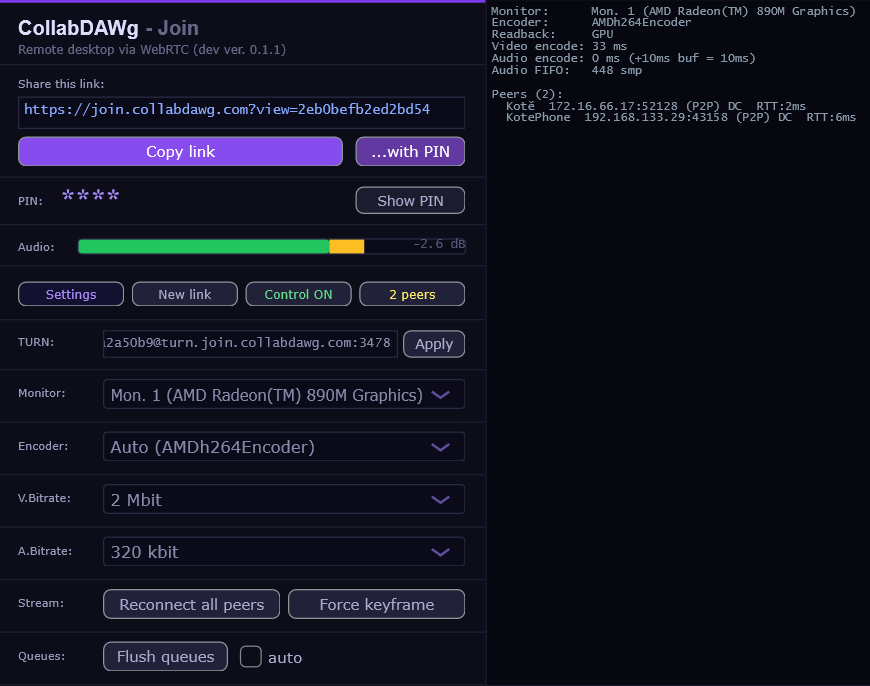Click the -2.6 dB audio reading
Image resolution: width=870 pixels, height=686 pixels.
point(439,244)
